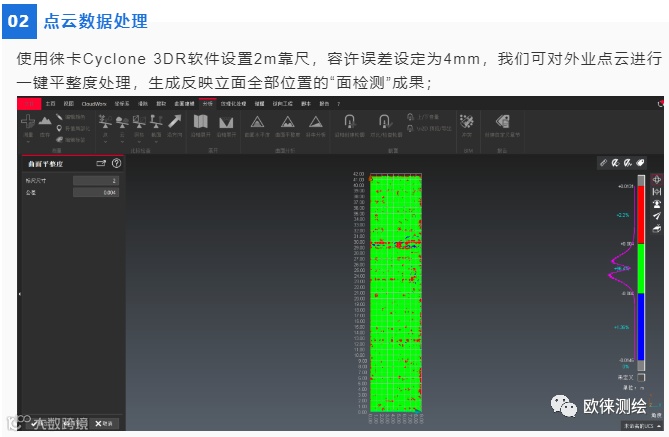The width and height of the screenshot is (669, 437).
Task: Click the third triangle slope analysis icon
Action: pyautogui.click(x=316, y=122)
